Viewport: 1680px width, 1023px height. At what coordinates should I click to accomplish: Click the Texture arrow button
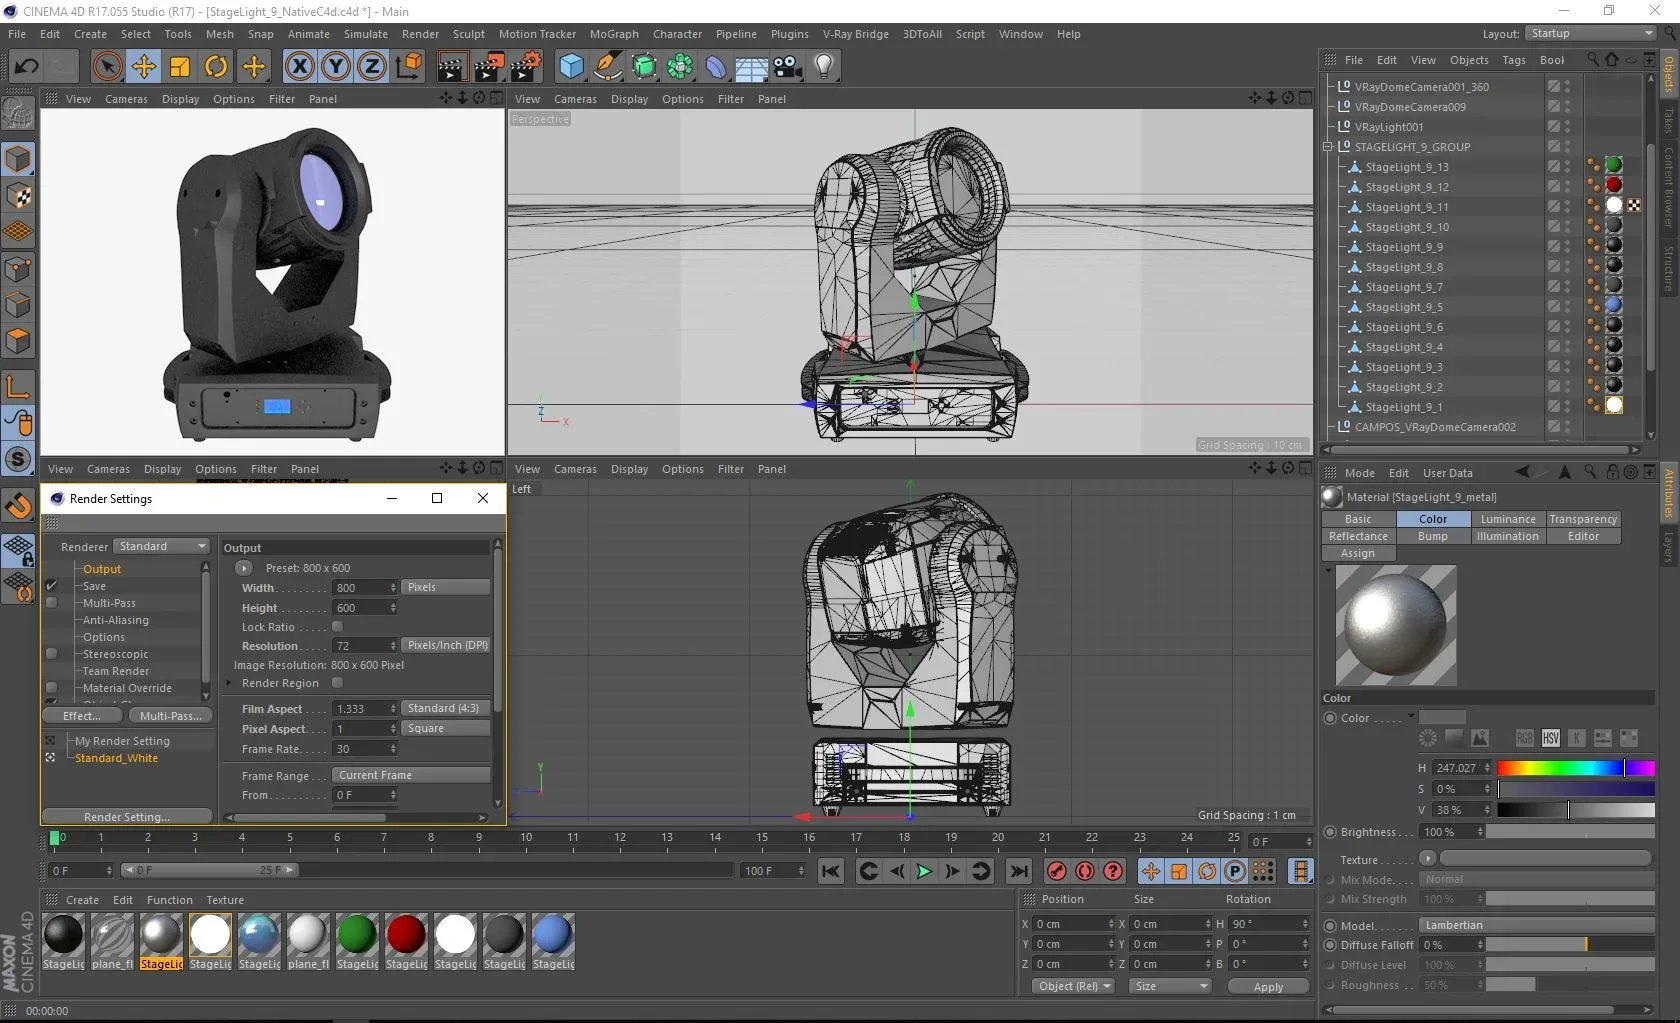[1428, 858]
